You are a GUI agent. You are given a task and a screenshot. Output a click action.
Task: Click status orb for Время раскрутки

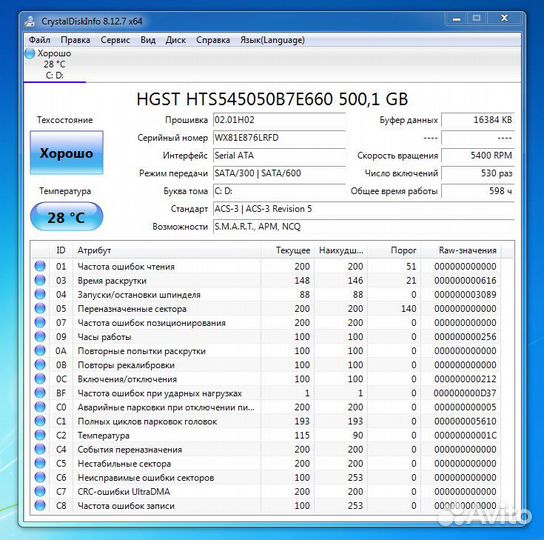click(x=40, y=280)
